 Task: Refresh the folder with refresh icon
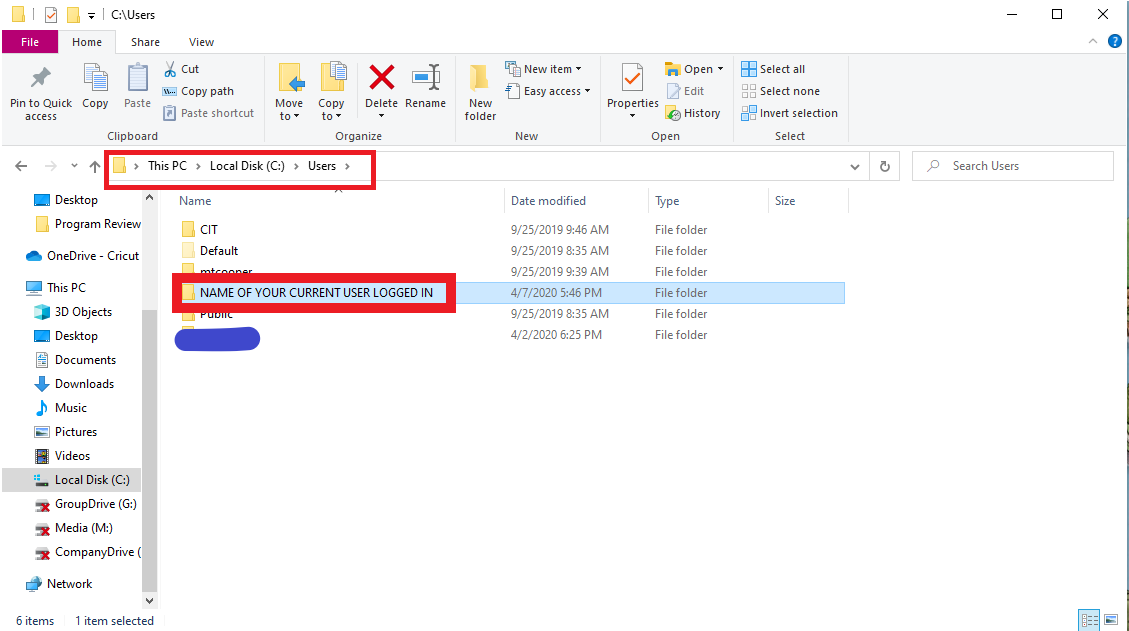884,166
